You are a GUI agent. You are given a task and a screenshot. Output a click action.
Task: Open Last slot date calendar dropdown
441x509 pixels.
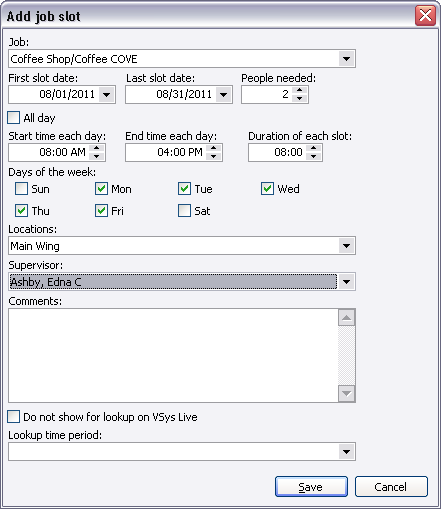pos(224,95)
